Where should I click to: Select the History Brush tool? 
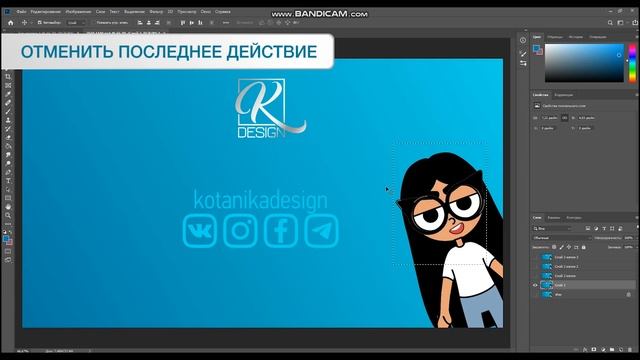click(8, 129)
